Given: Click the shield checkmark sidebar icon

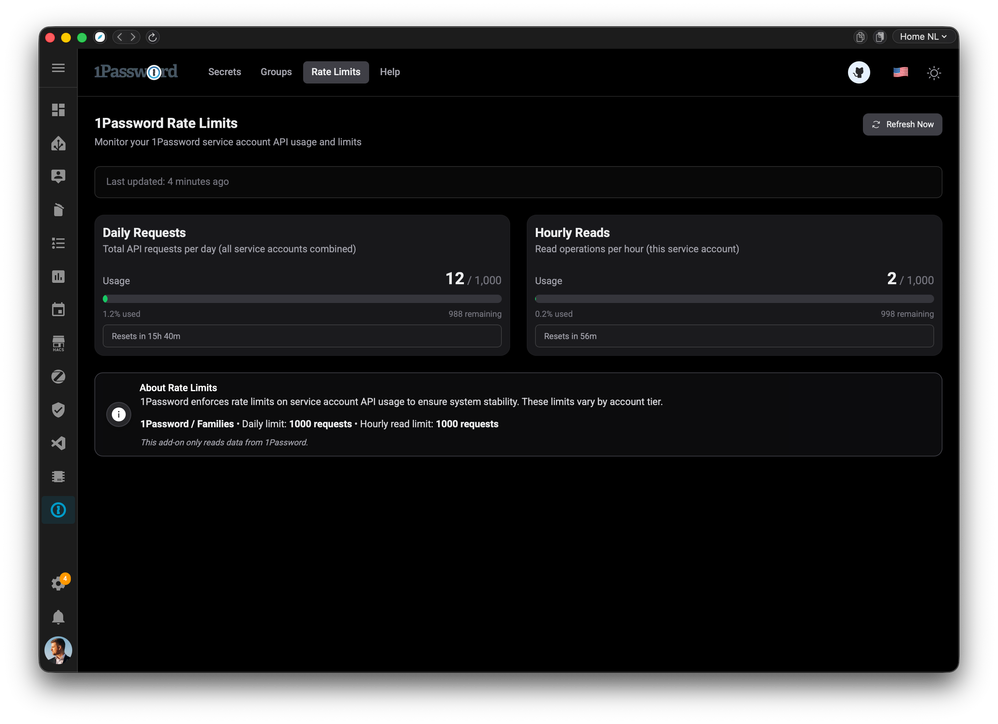Looking at the screenshot, I should coord(58,410).
